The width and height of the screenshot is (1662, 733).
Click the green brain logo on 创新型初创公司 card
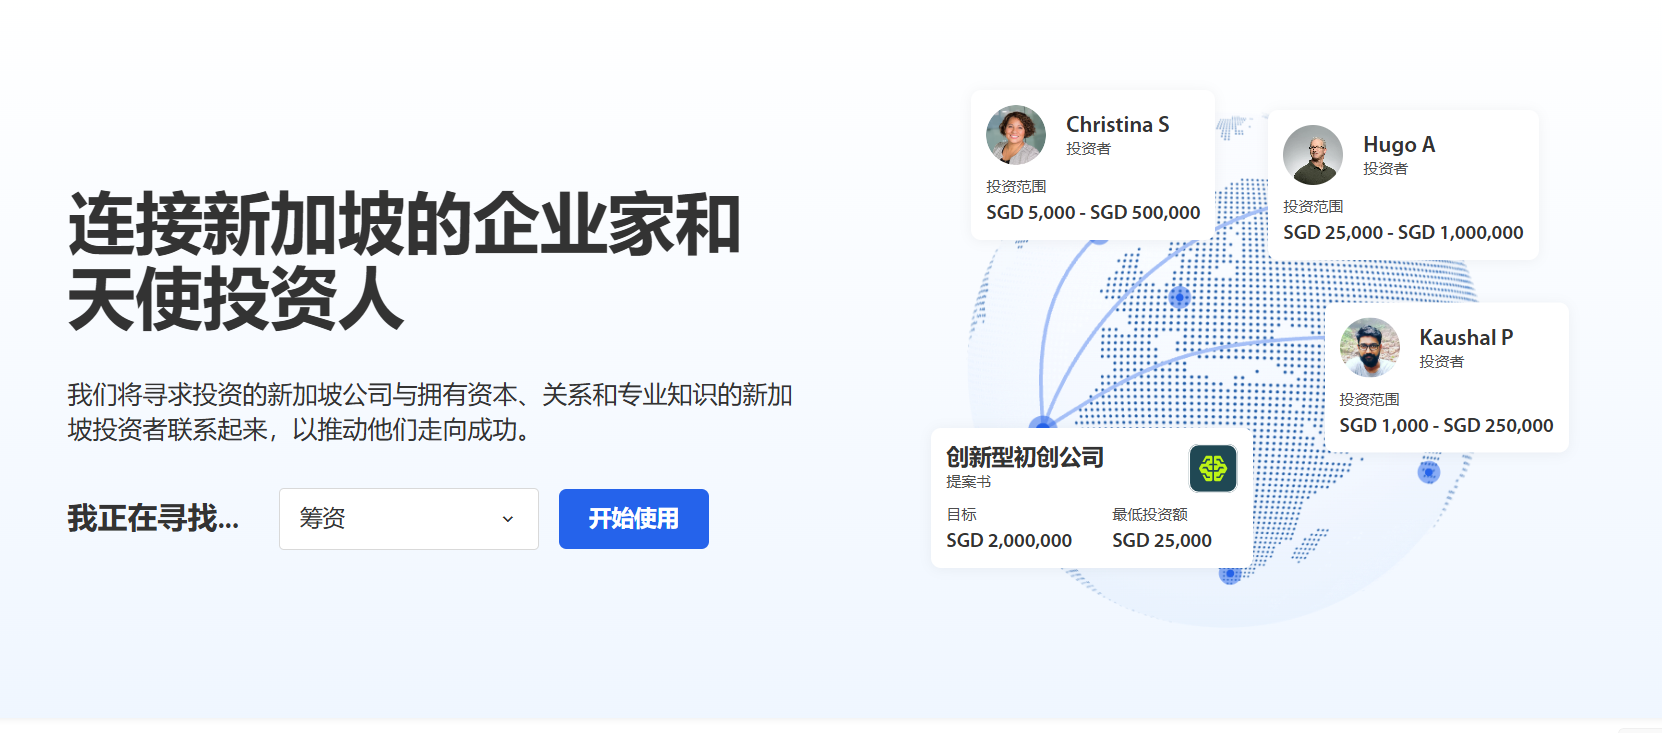(1212, 468)
